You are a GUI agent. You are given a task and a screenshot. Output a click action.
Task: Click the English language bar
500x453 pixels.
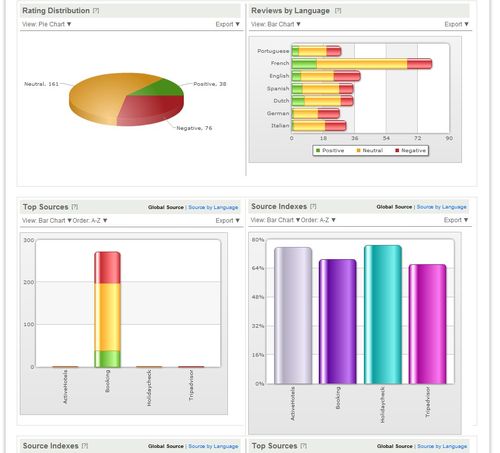point(326,76)
